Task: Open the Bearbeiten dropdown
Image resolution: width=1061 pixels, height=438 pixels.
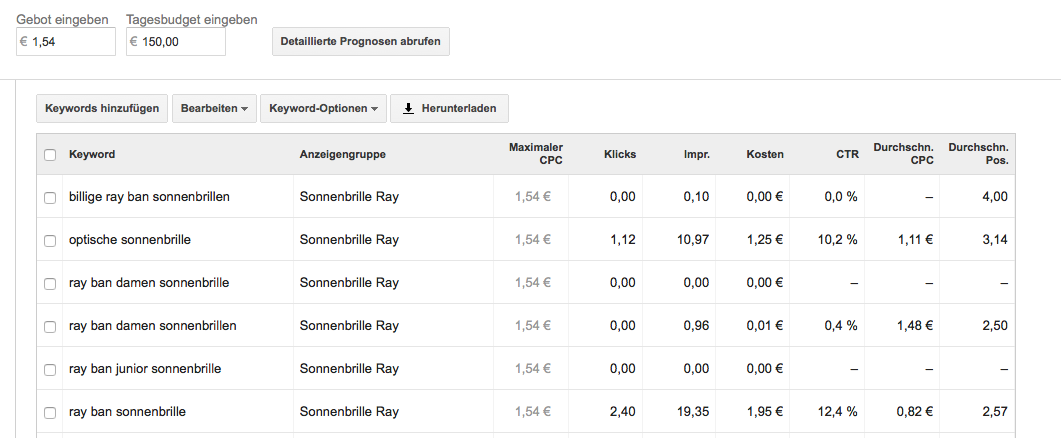Action: 215,108
